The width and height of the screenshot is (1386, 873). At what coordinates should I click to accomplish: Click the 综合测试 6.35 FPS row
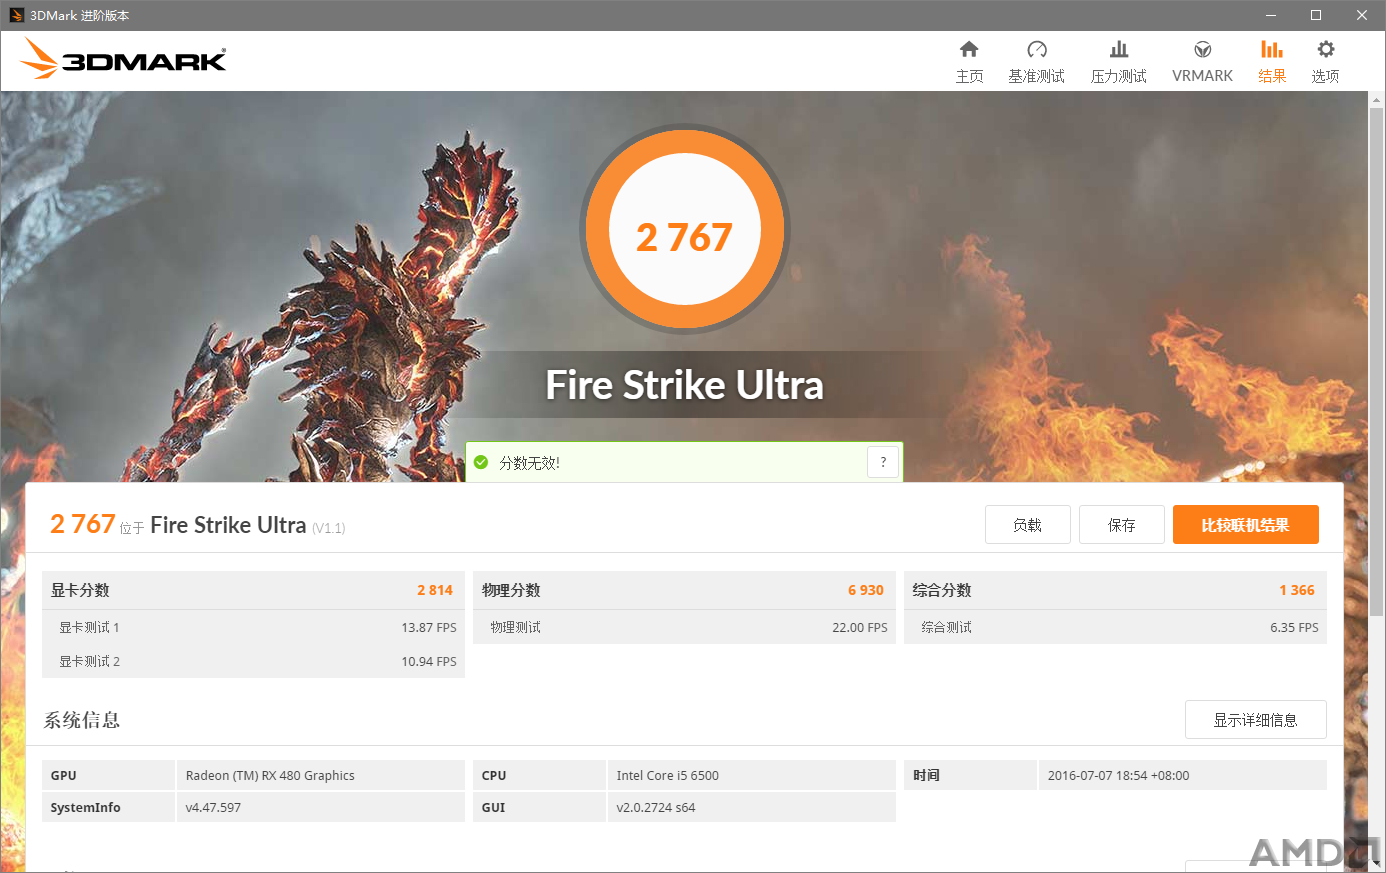(1115, 627)
